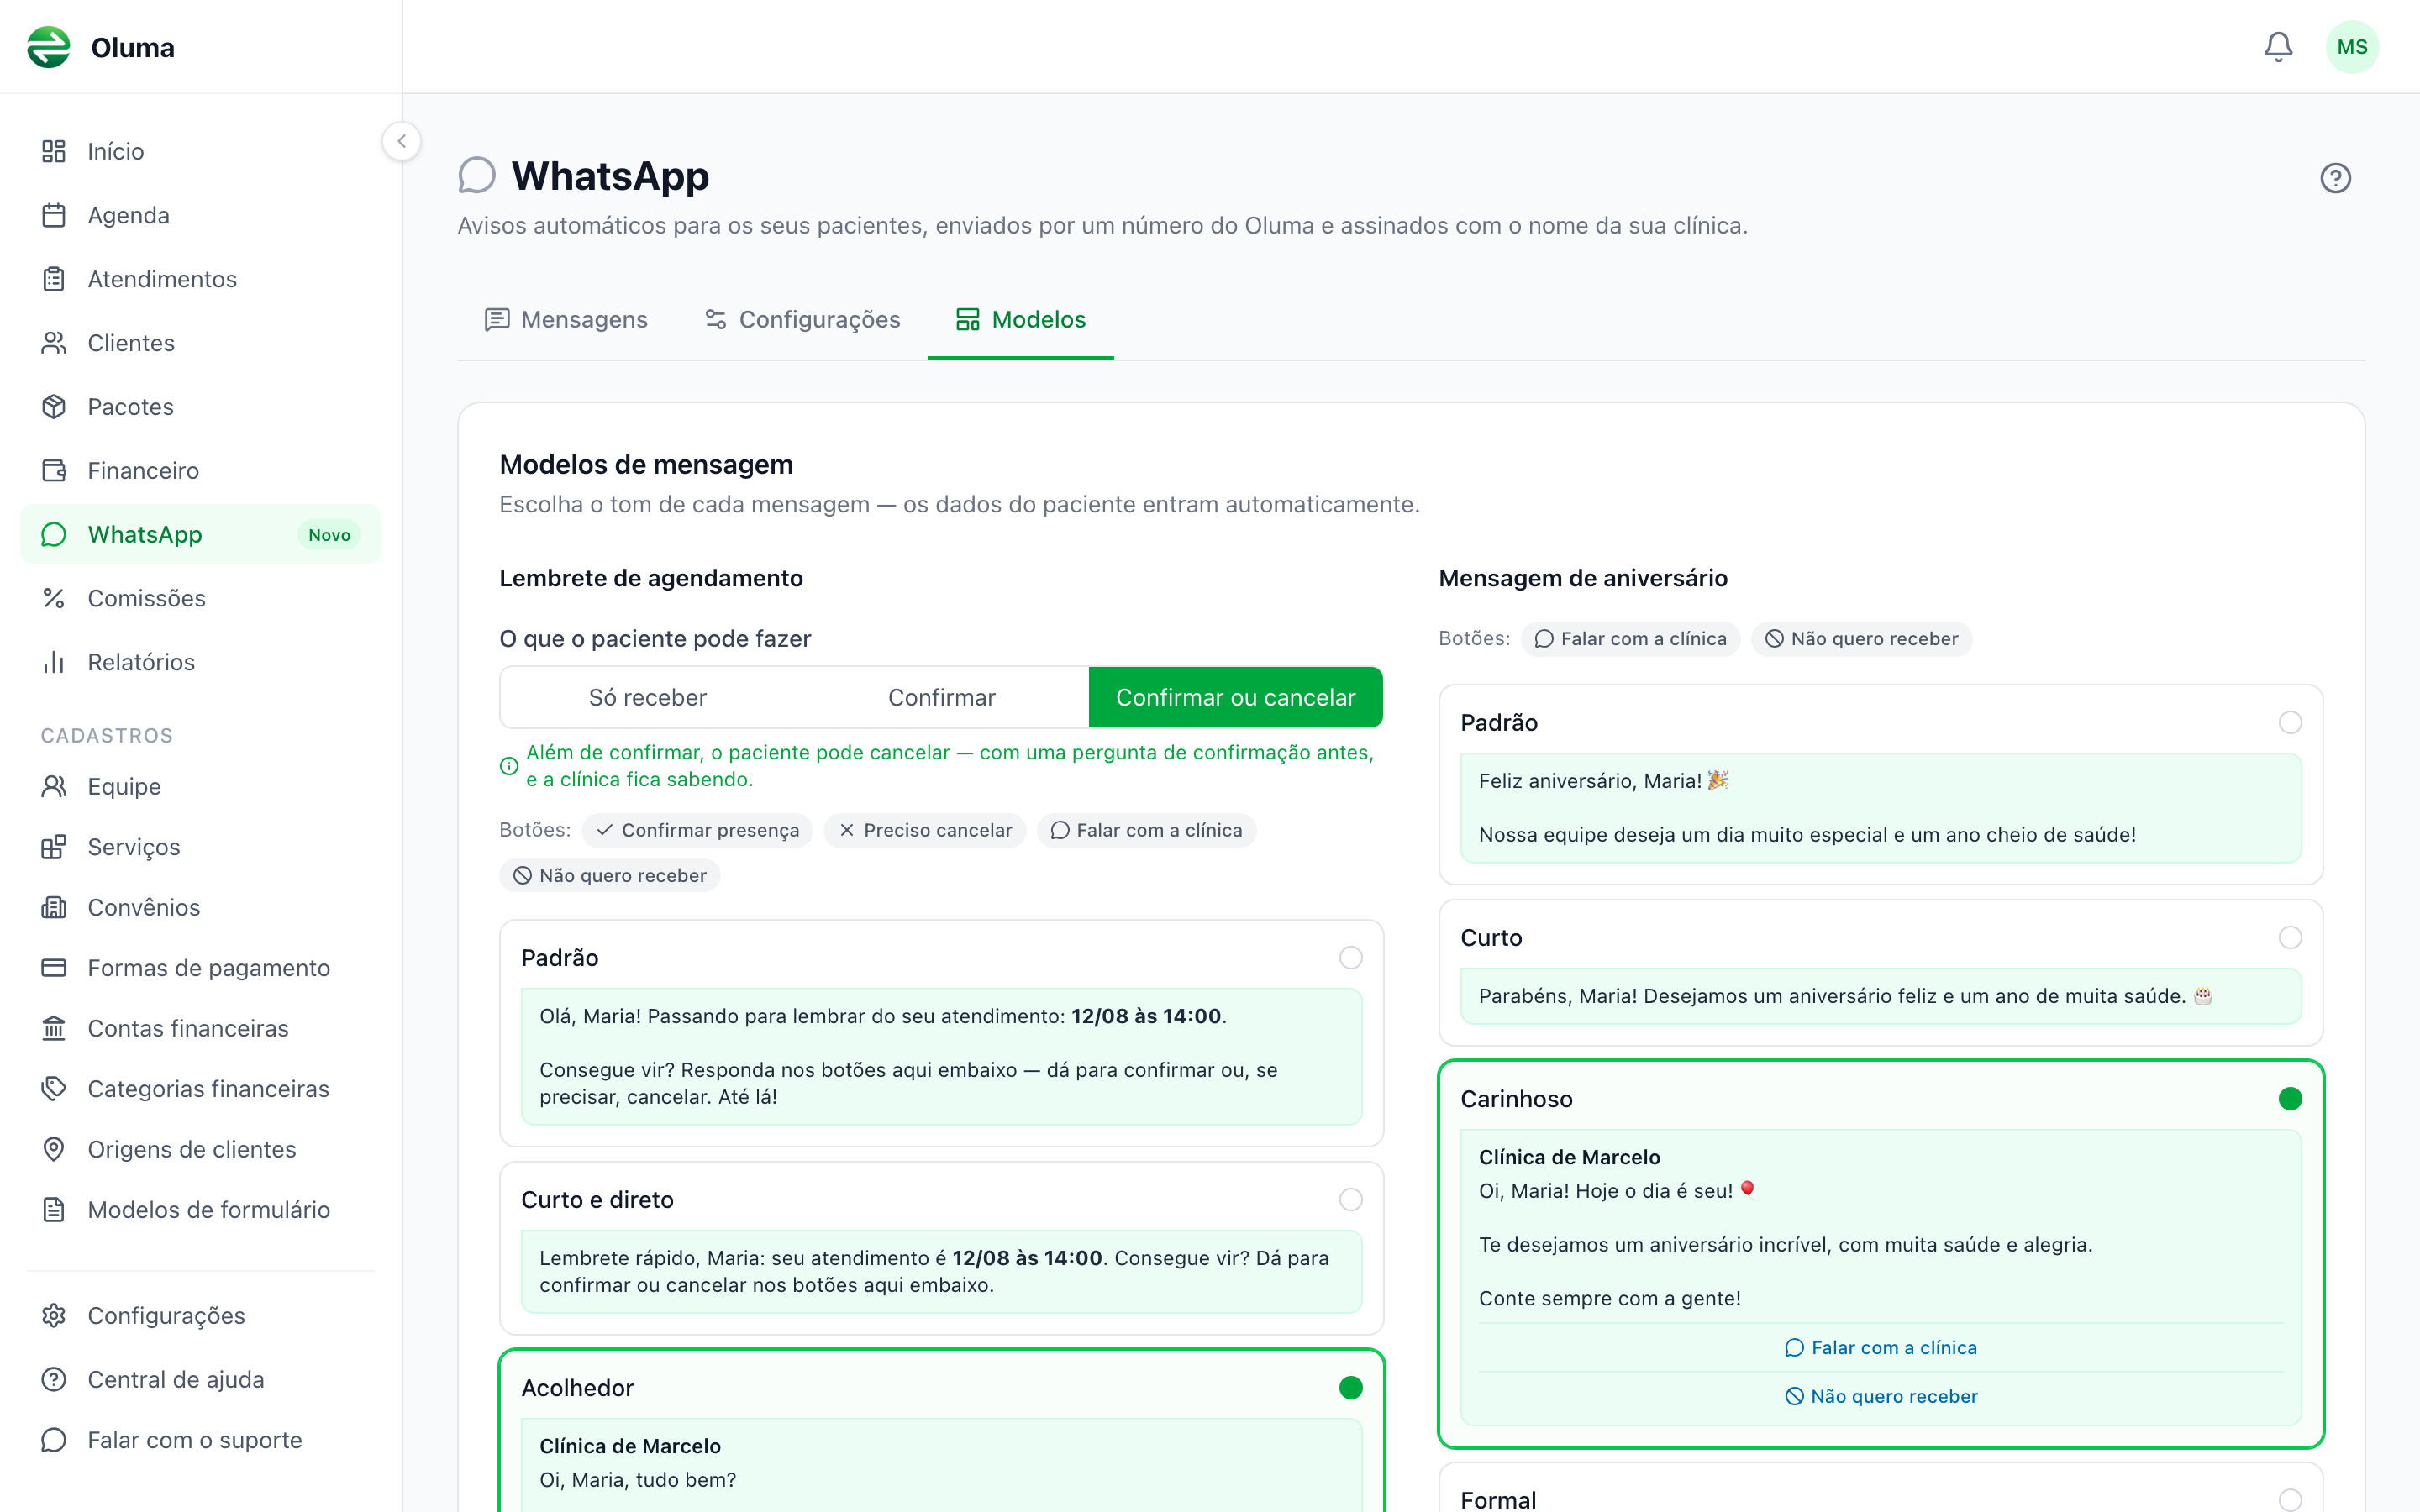The width and height of the screenshot is (2420, 1512).
Task: Click the 'Mensagem de aniversário' heading
Action: click(x=1583, y=578)
